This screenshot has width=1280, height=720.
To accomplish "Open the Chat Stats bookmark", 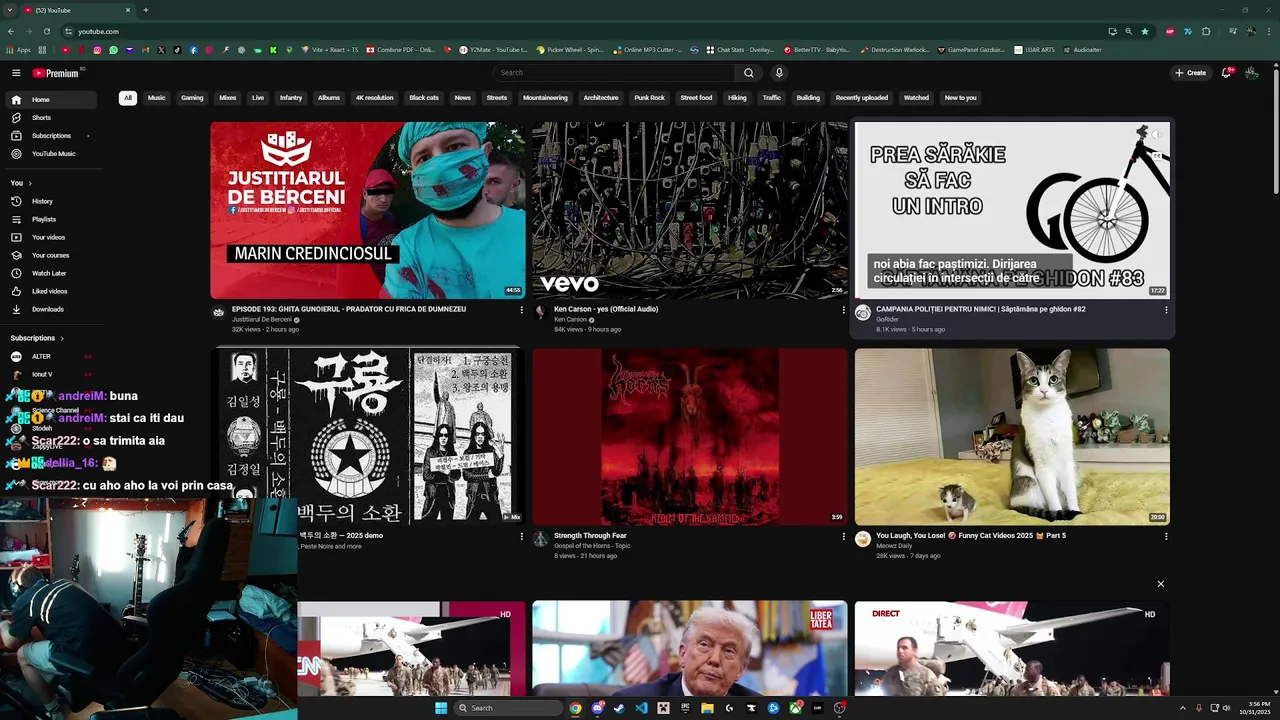I will coord(740,50).
